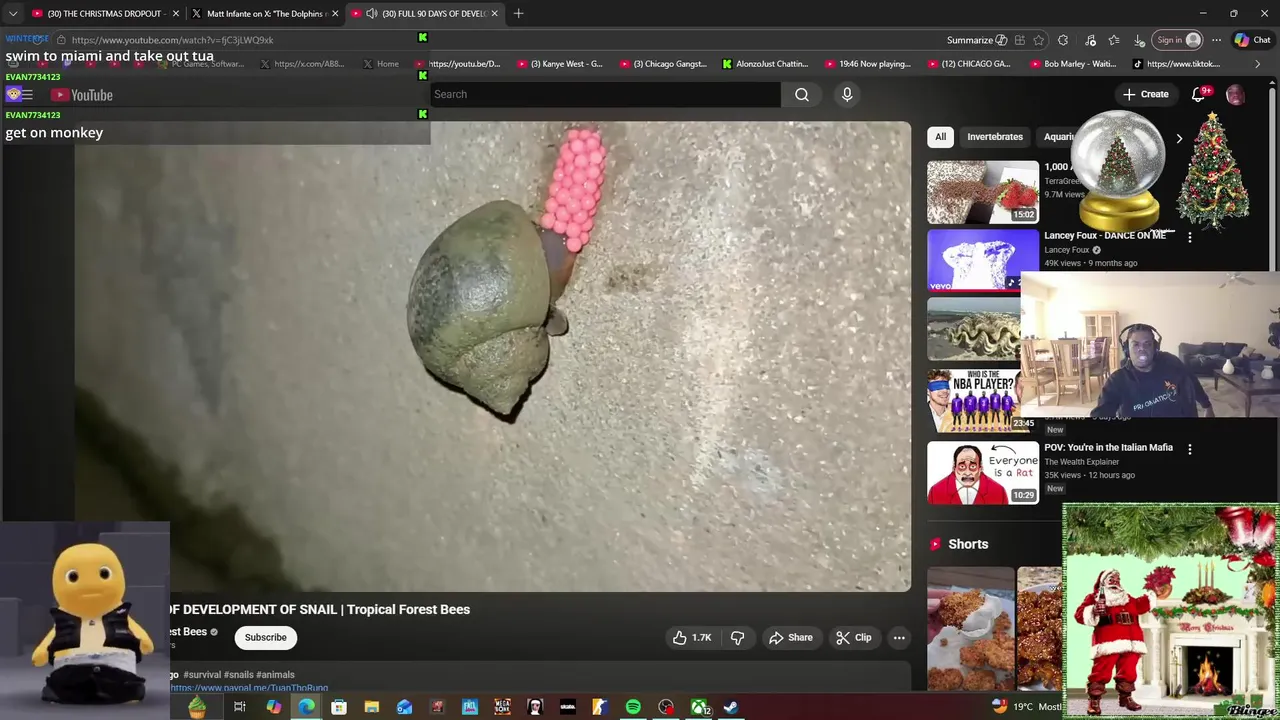Click browser Sign in button

[x=1176, y=40]
